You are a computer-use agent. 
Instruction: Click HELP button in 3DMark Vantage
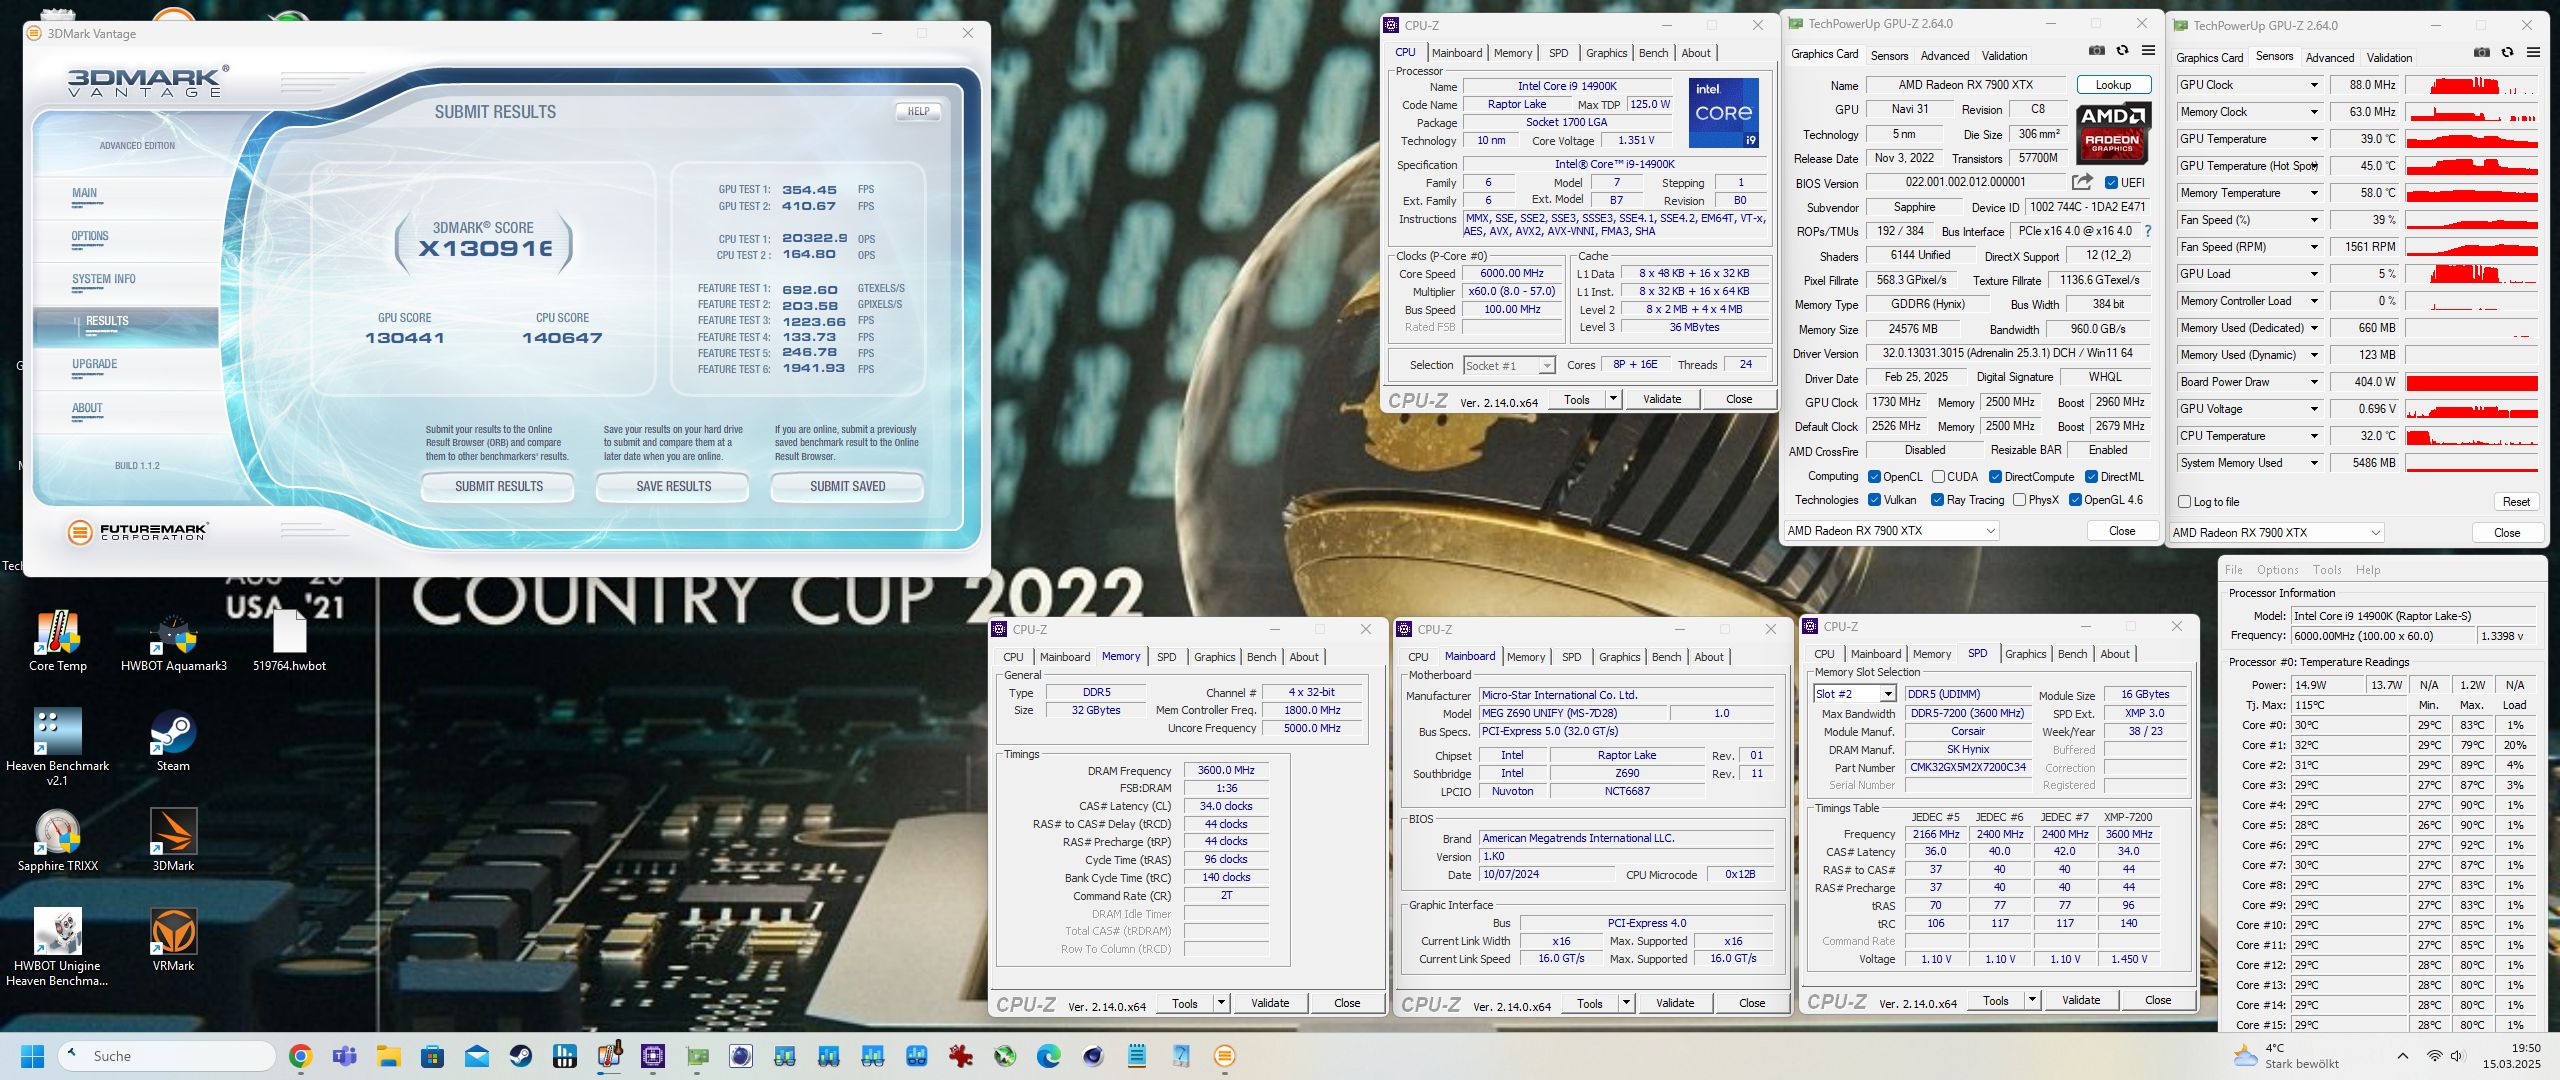[918, 111]
